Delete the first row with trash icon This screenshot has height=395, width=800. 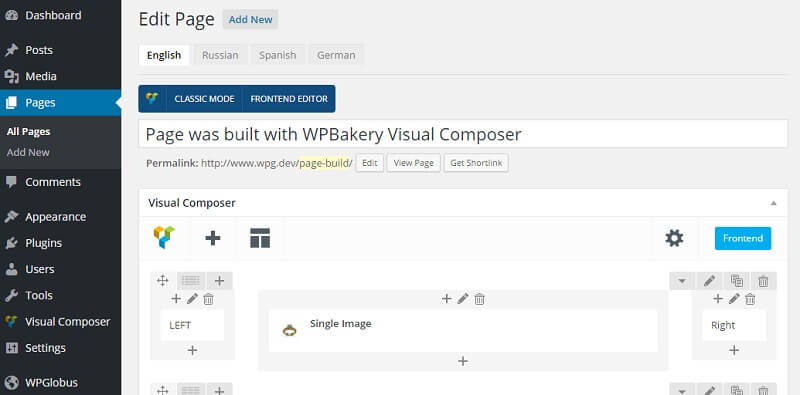[x=763, y=281]
